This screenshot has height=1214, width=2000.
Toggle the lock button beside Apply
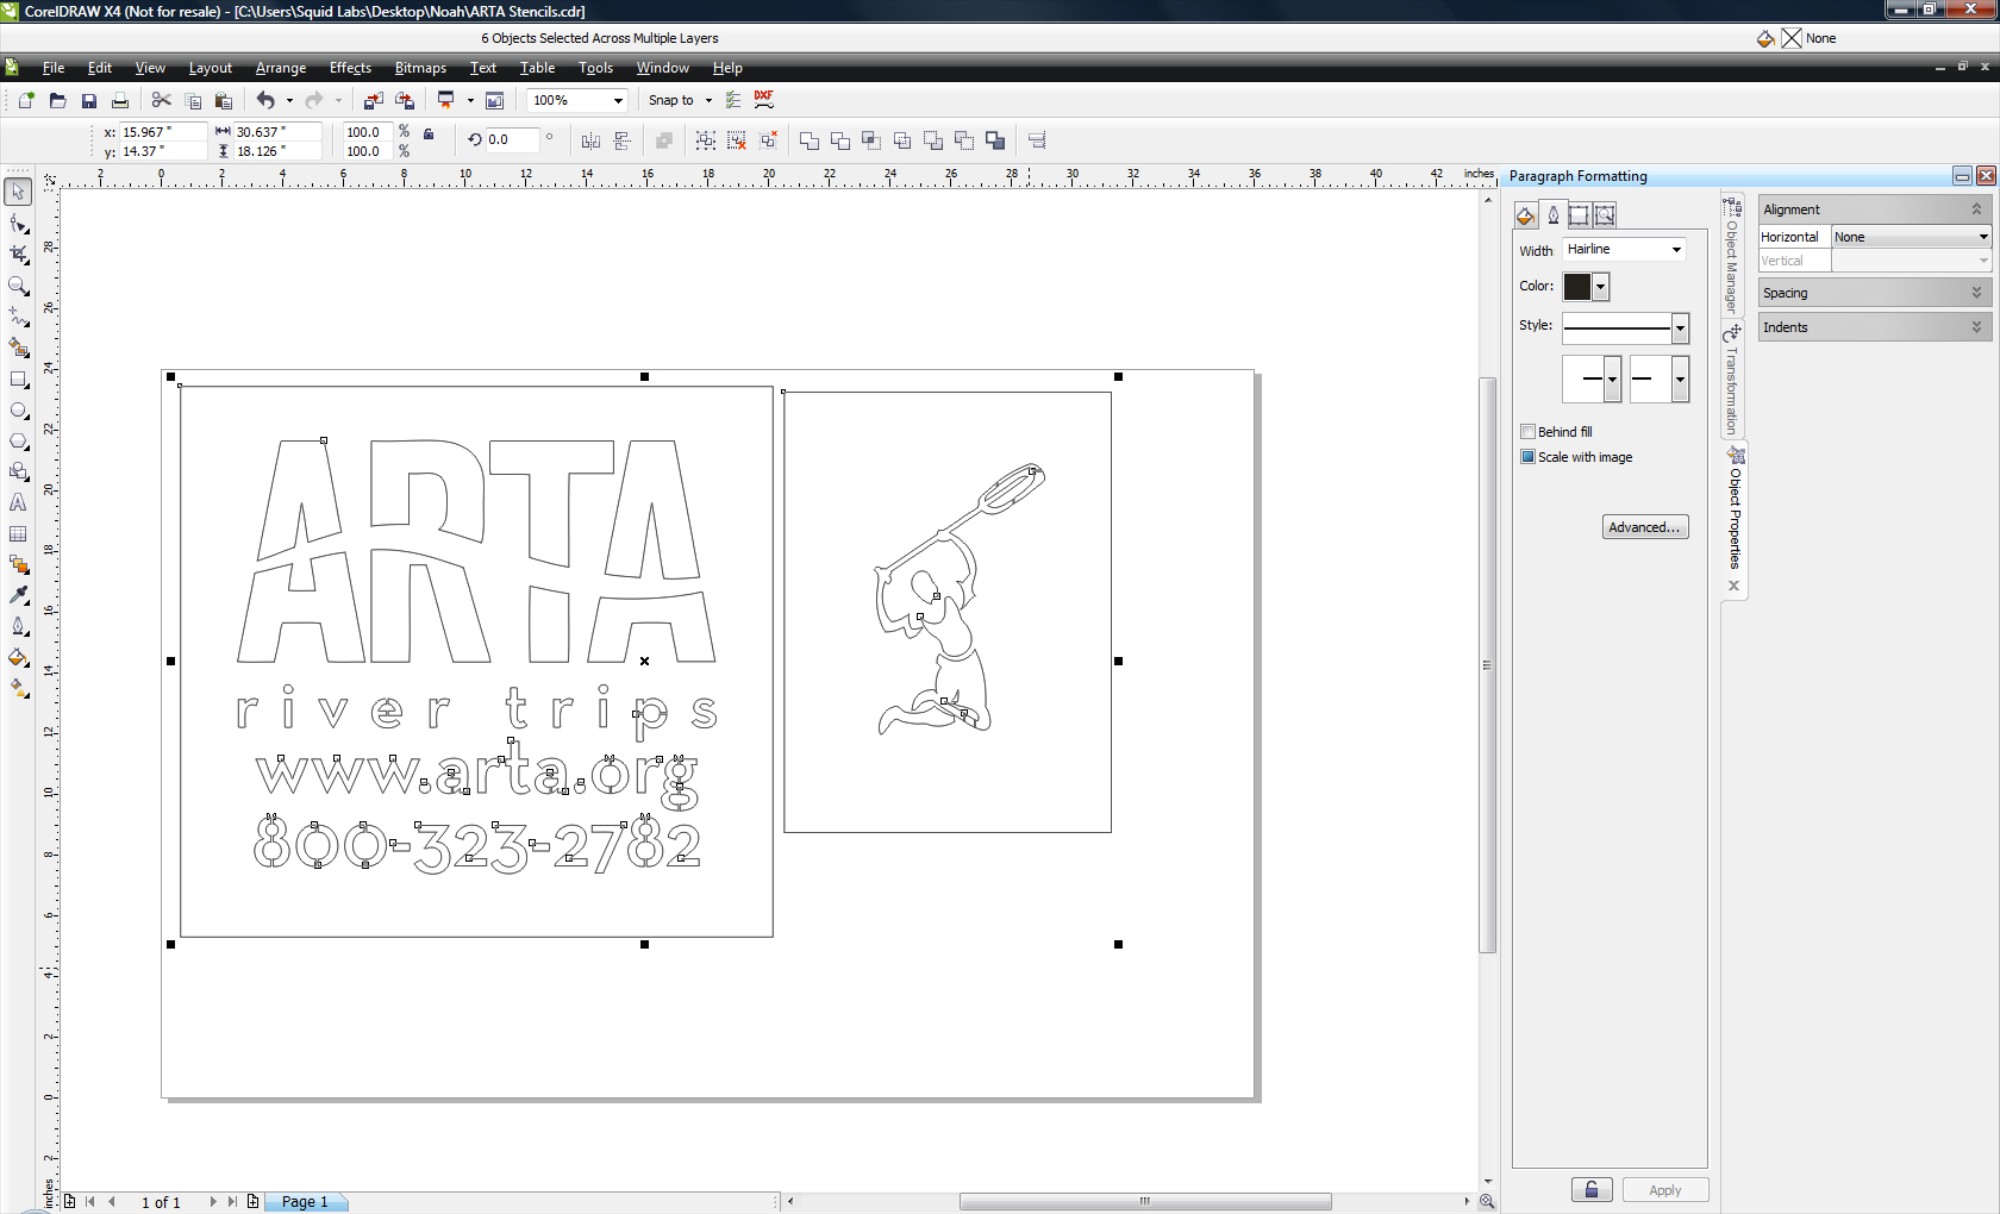[1591, 1189]
